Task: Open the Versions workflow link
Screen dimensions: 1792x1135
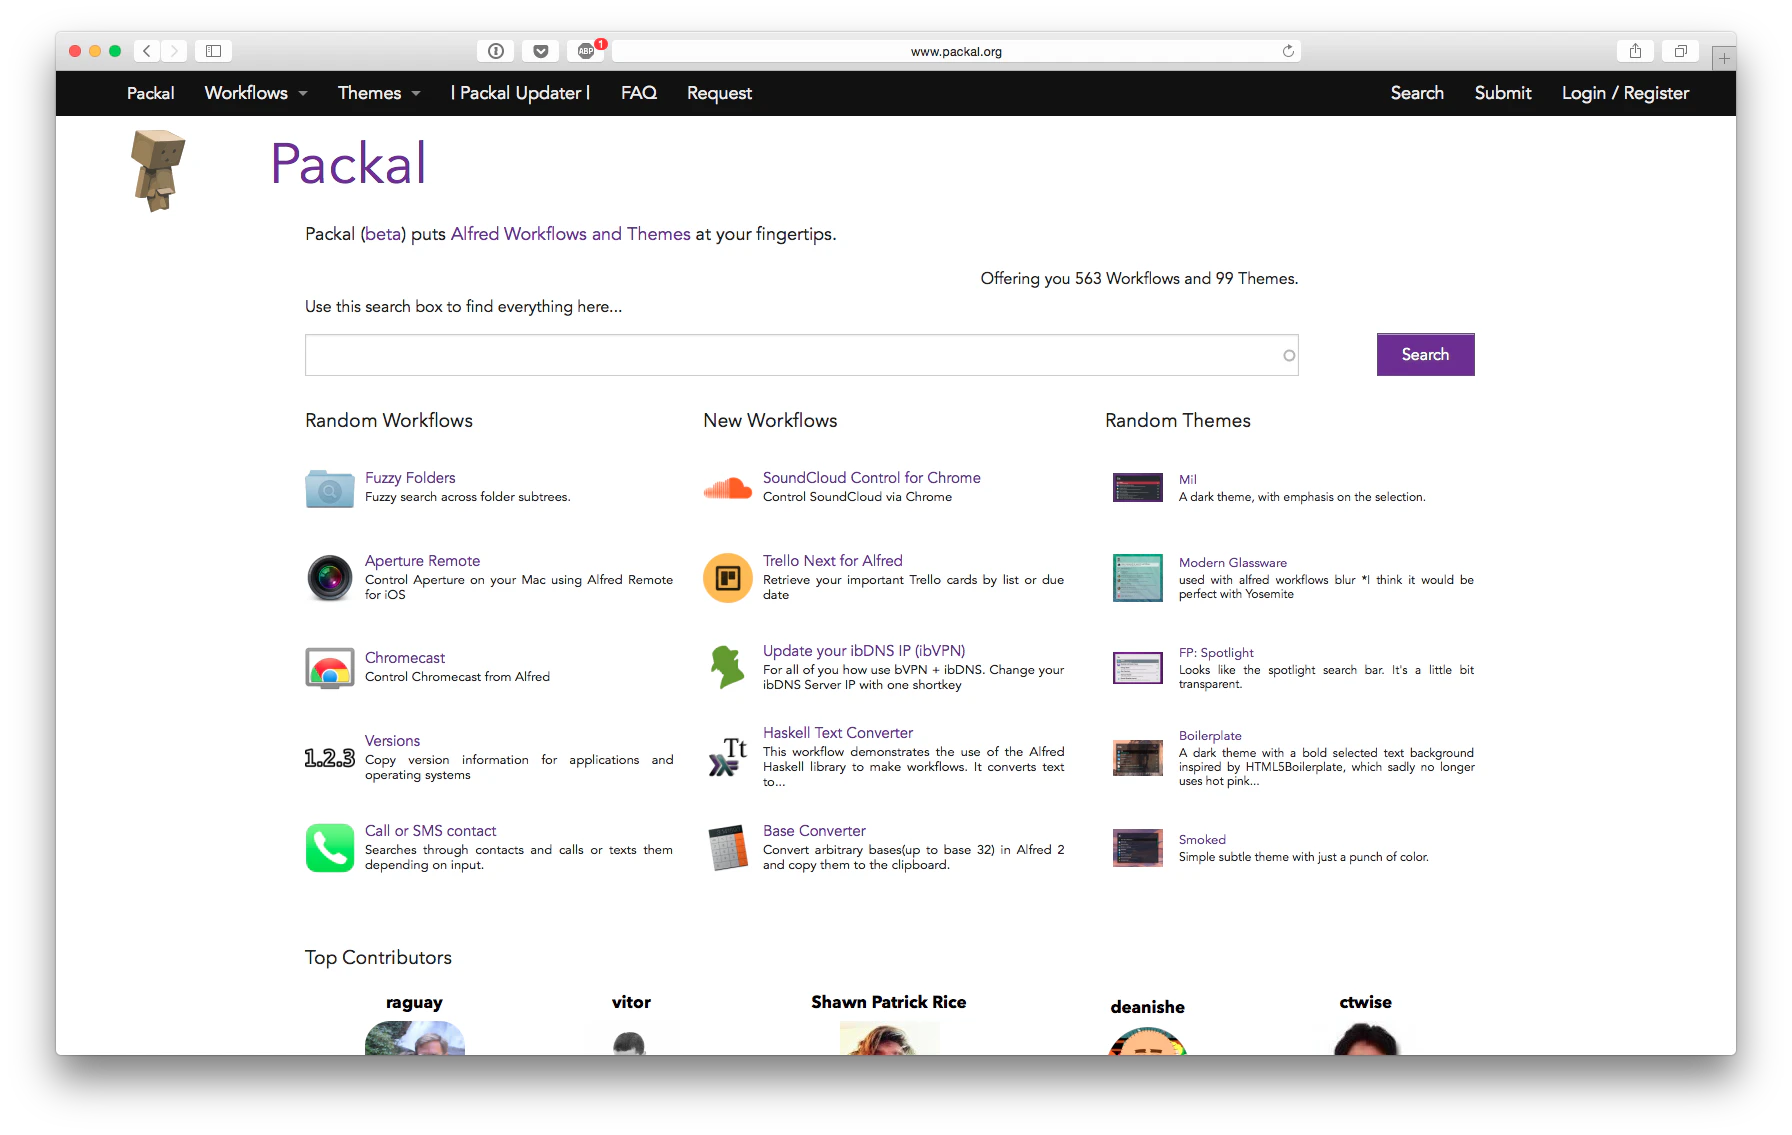Action: coord(392,741)
